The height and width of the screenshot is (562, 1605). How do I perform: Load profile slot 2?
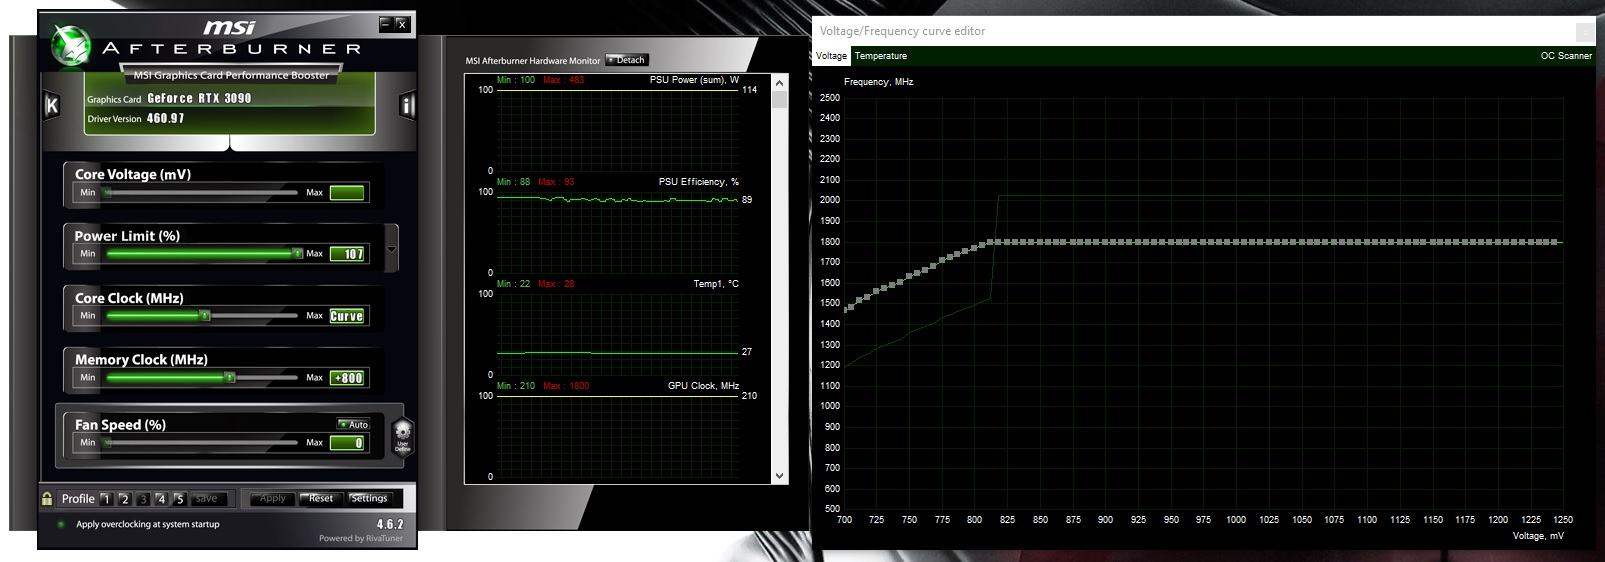pyautogui.click(x=124, y=498)
